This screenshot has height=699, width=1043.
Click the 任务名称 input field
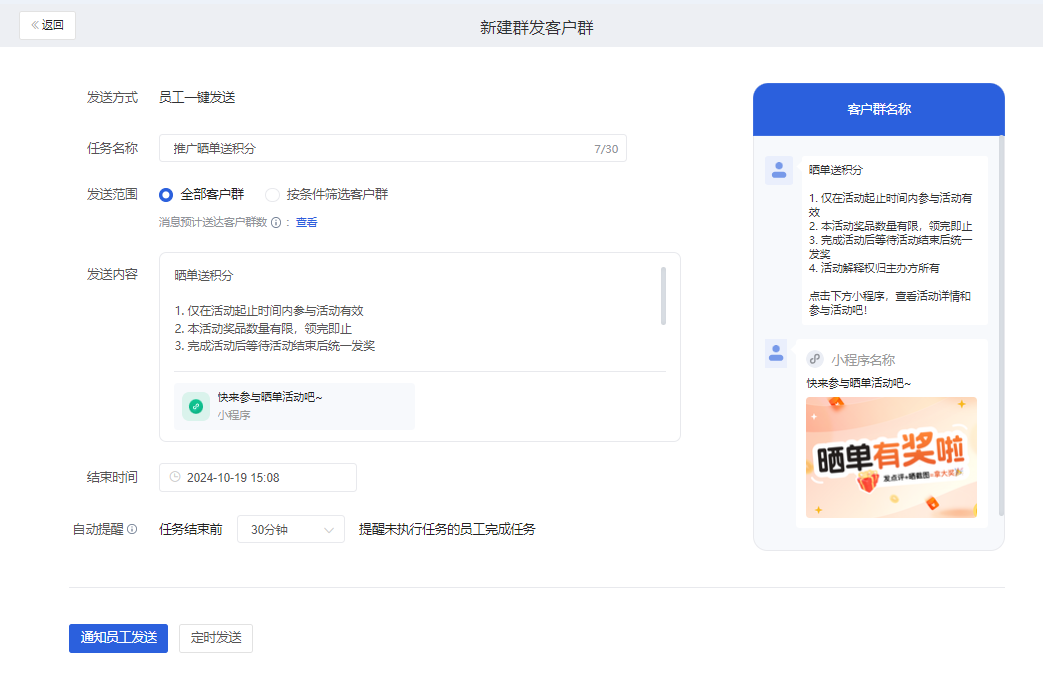click(x=392, y=148)
